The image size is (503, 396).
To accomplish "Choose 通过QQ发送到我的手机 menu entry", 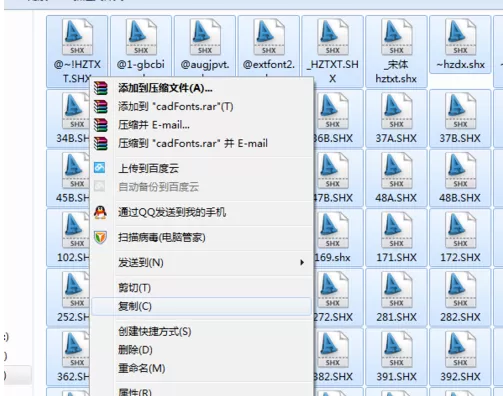I will [202, 212].
